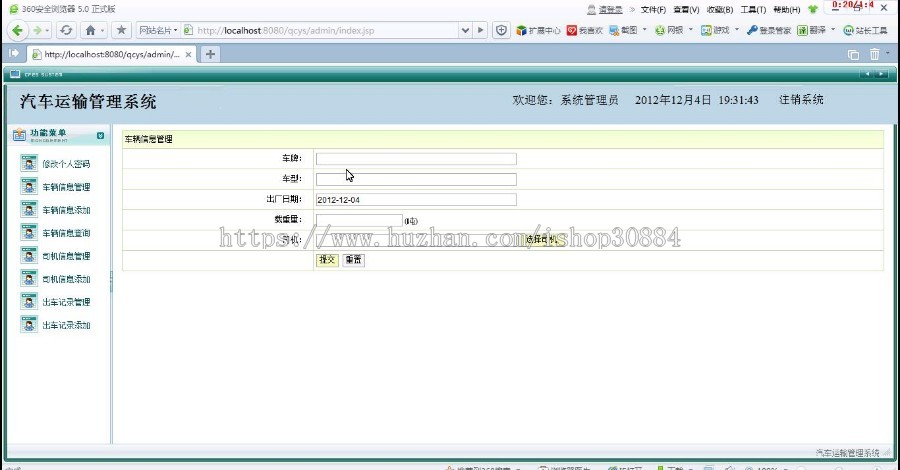Reset the form with 重置
This screenshot has height=470, width=900.
(x=354, y=260)
